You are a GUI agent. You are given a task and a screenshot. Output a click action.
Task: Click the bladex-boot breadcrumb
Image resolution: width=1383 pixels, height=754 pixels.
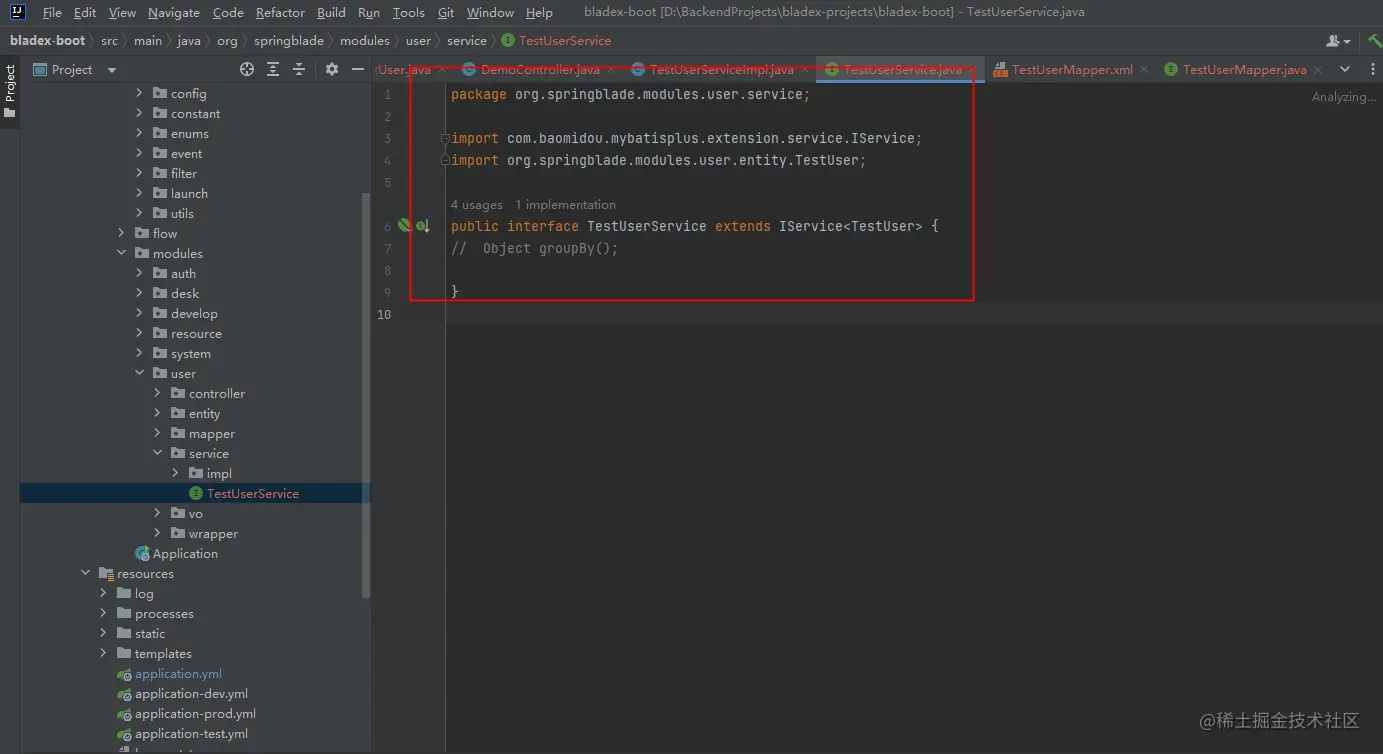click(48, 41)
